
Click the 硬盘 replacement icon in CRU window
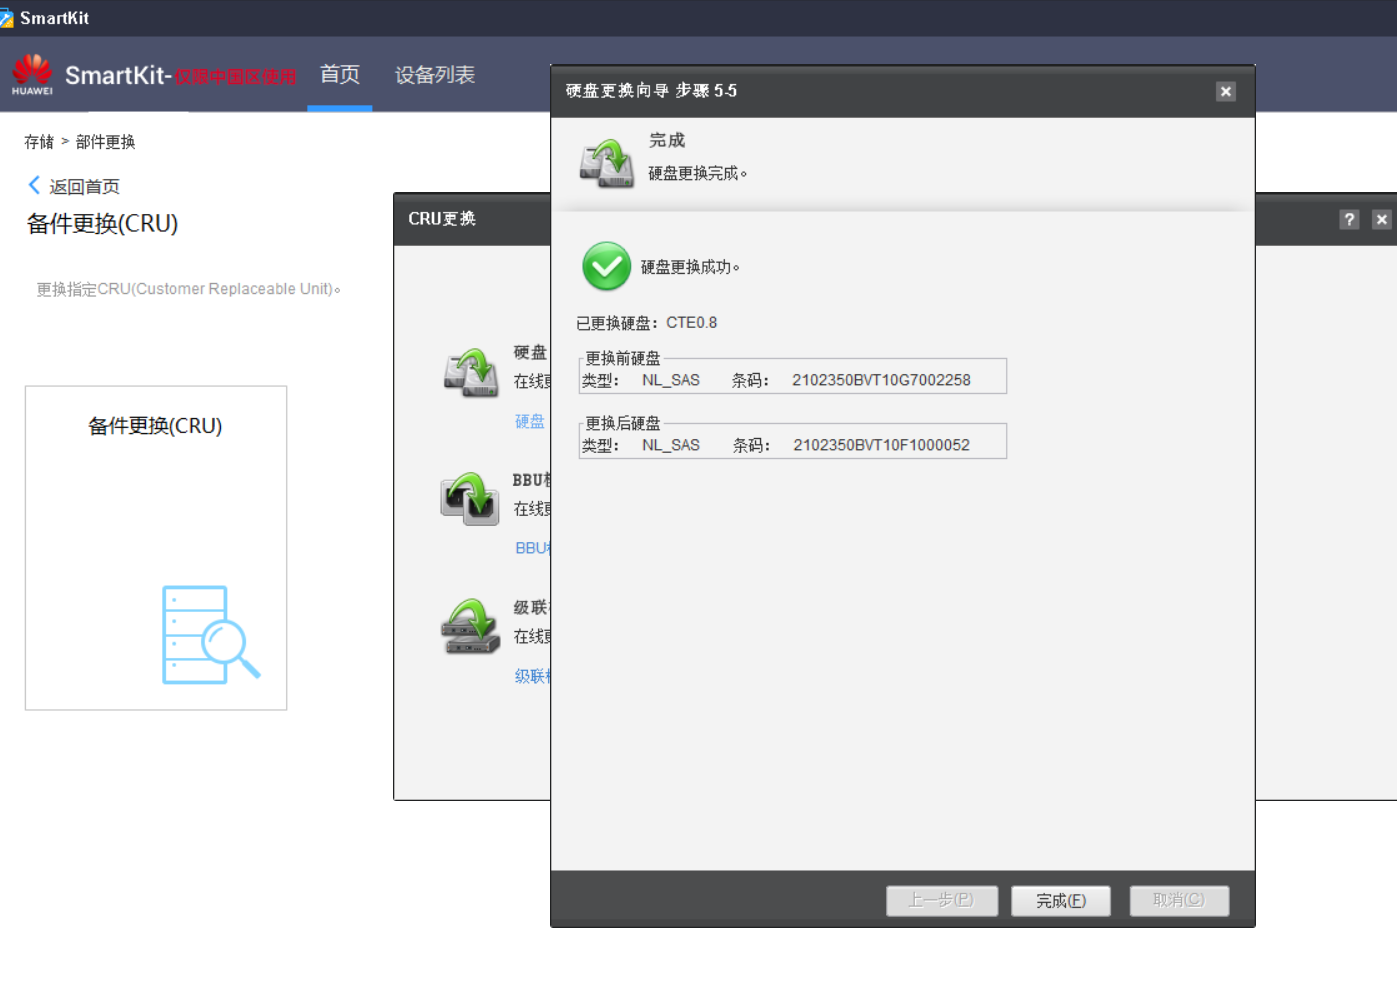point(471,372)
